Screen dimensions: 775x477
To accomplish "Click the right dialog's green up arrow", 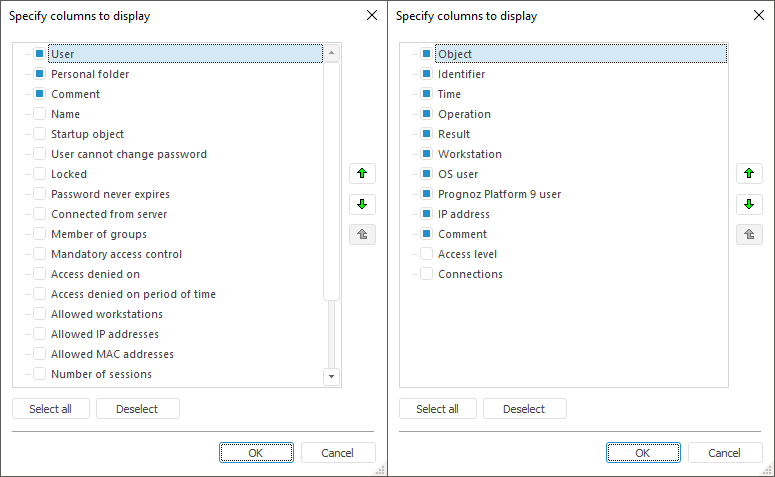I will coord(749,174).
